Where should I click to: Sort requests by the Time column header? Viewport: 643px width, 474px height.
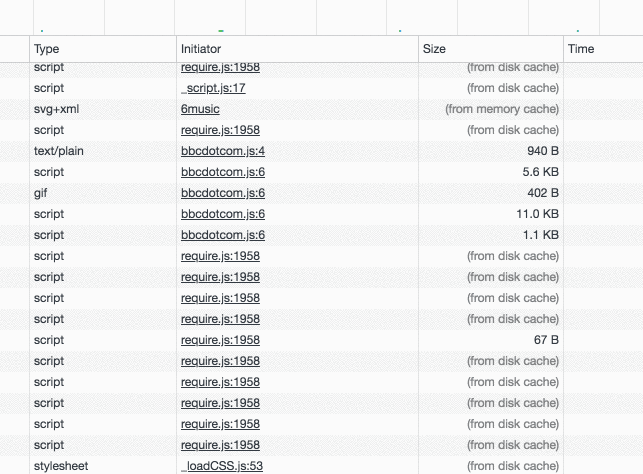(x=603, y=49)
